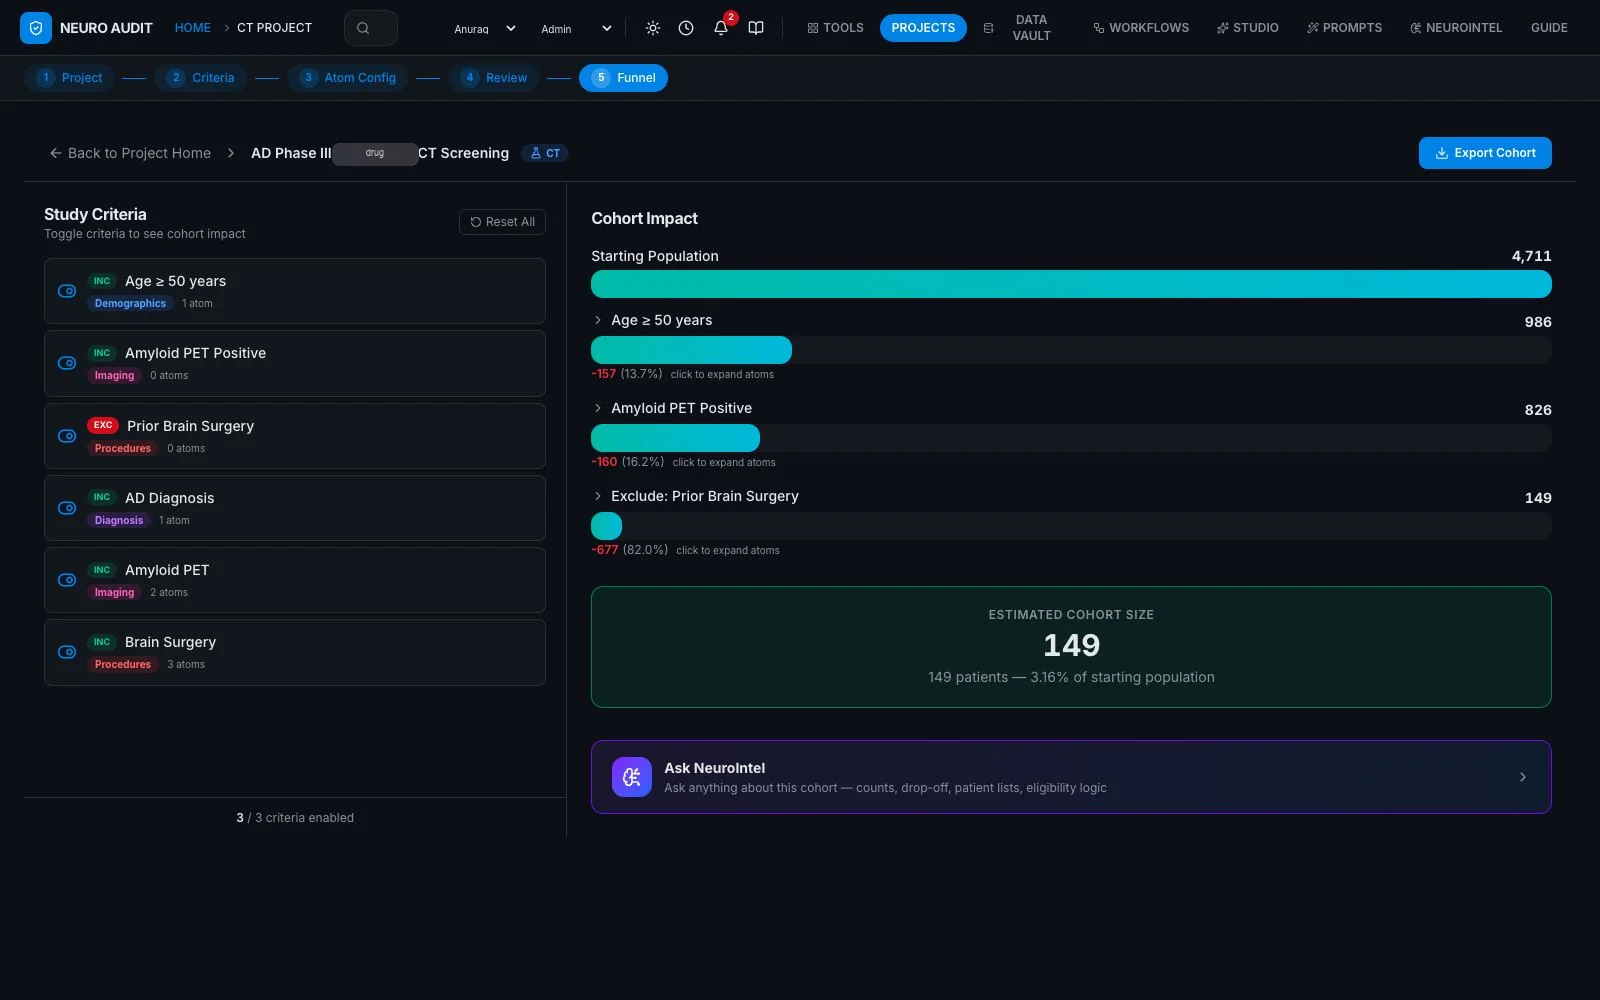Viewport: 1600px width, 1000px height.
Task: Expand Age ≥ 50 years funnel row
Action: pos(598,320)
